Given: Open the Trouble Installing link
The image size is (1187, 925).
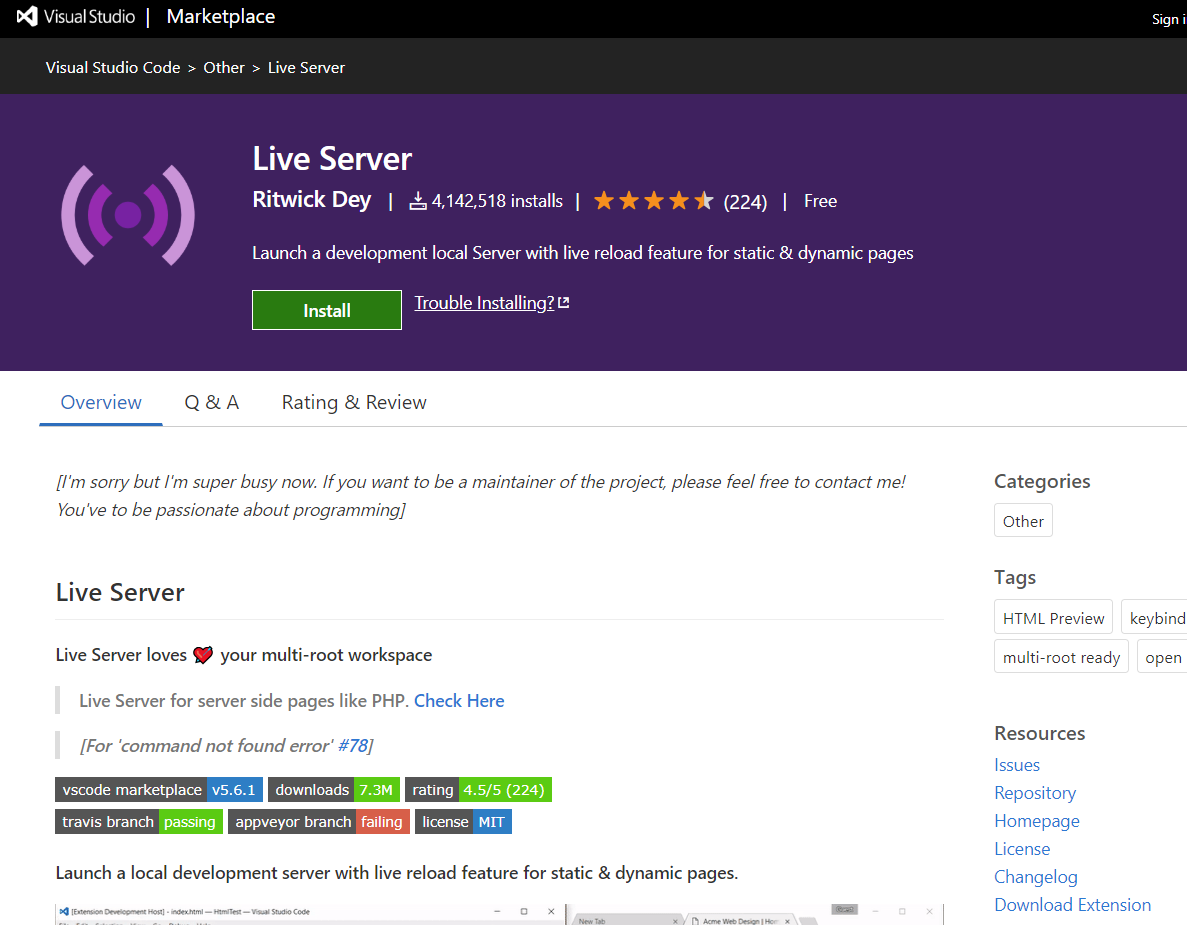Looking at the screenshot, I should 484,303.
